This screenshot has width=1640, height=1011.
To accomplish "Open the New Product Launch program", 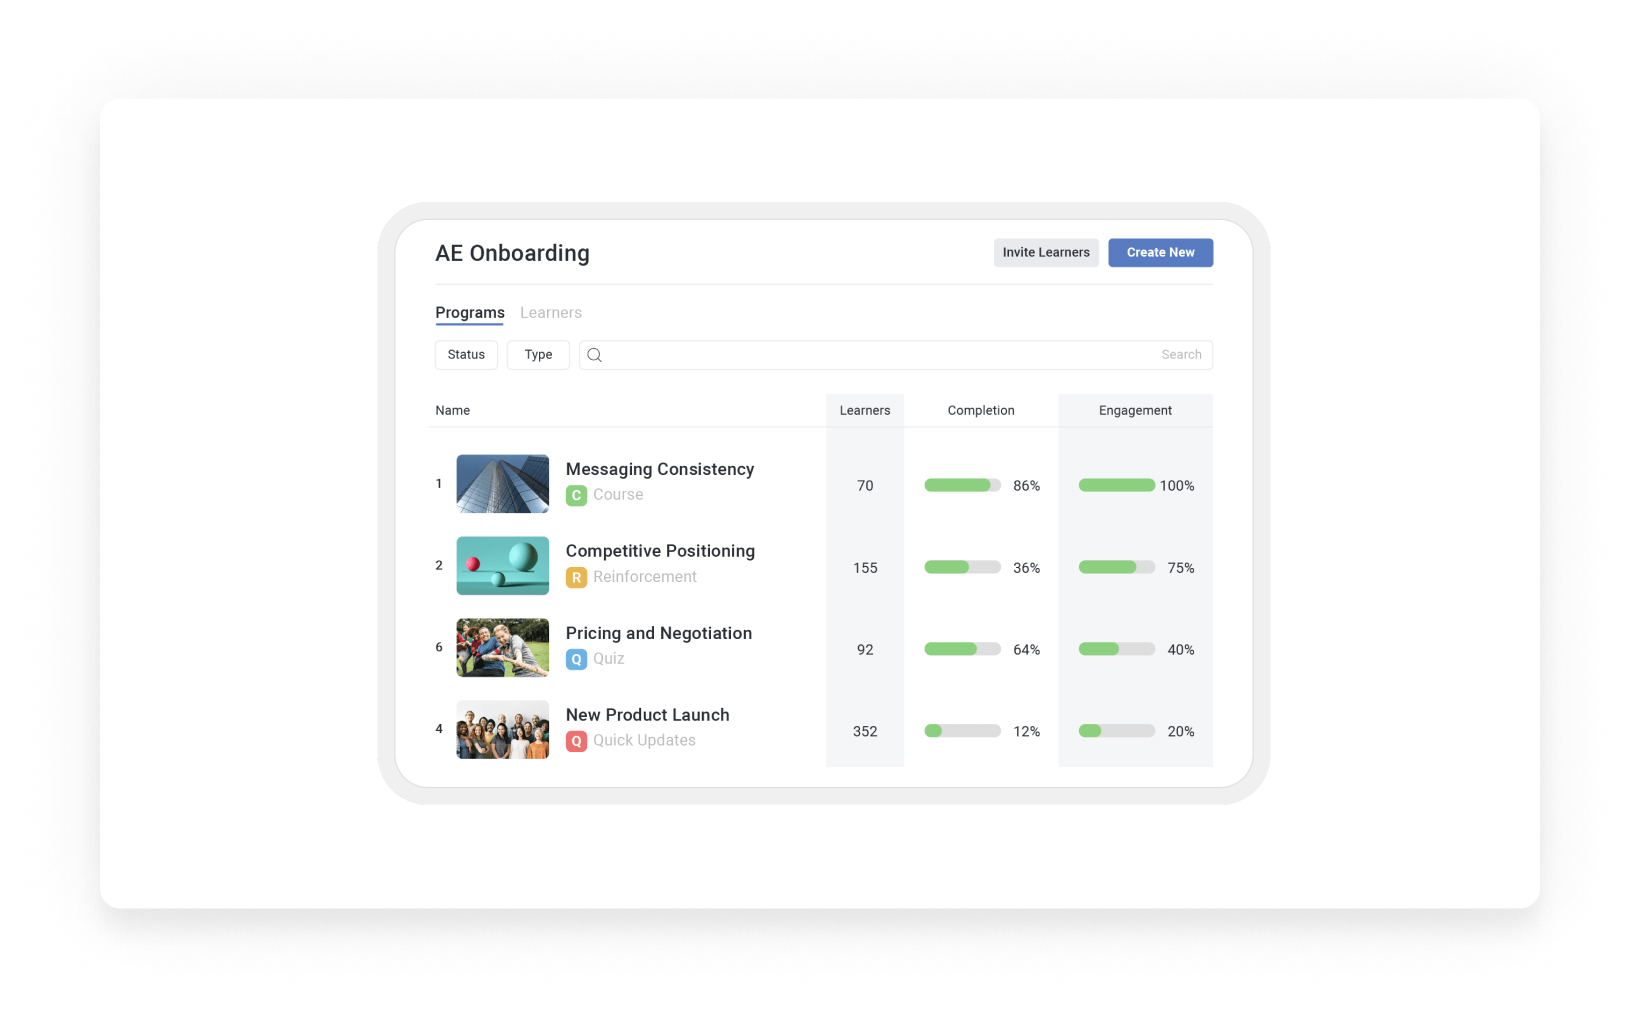I will (x=648, y=715).
